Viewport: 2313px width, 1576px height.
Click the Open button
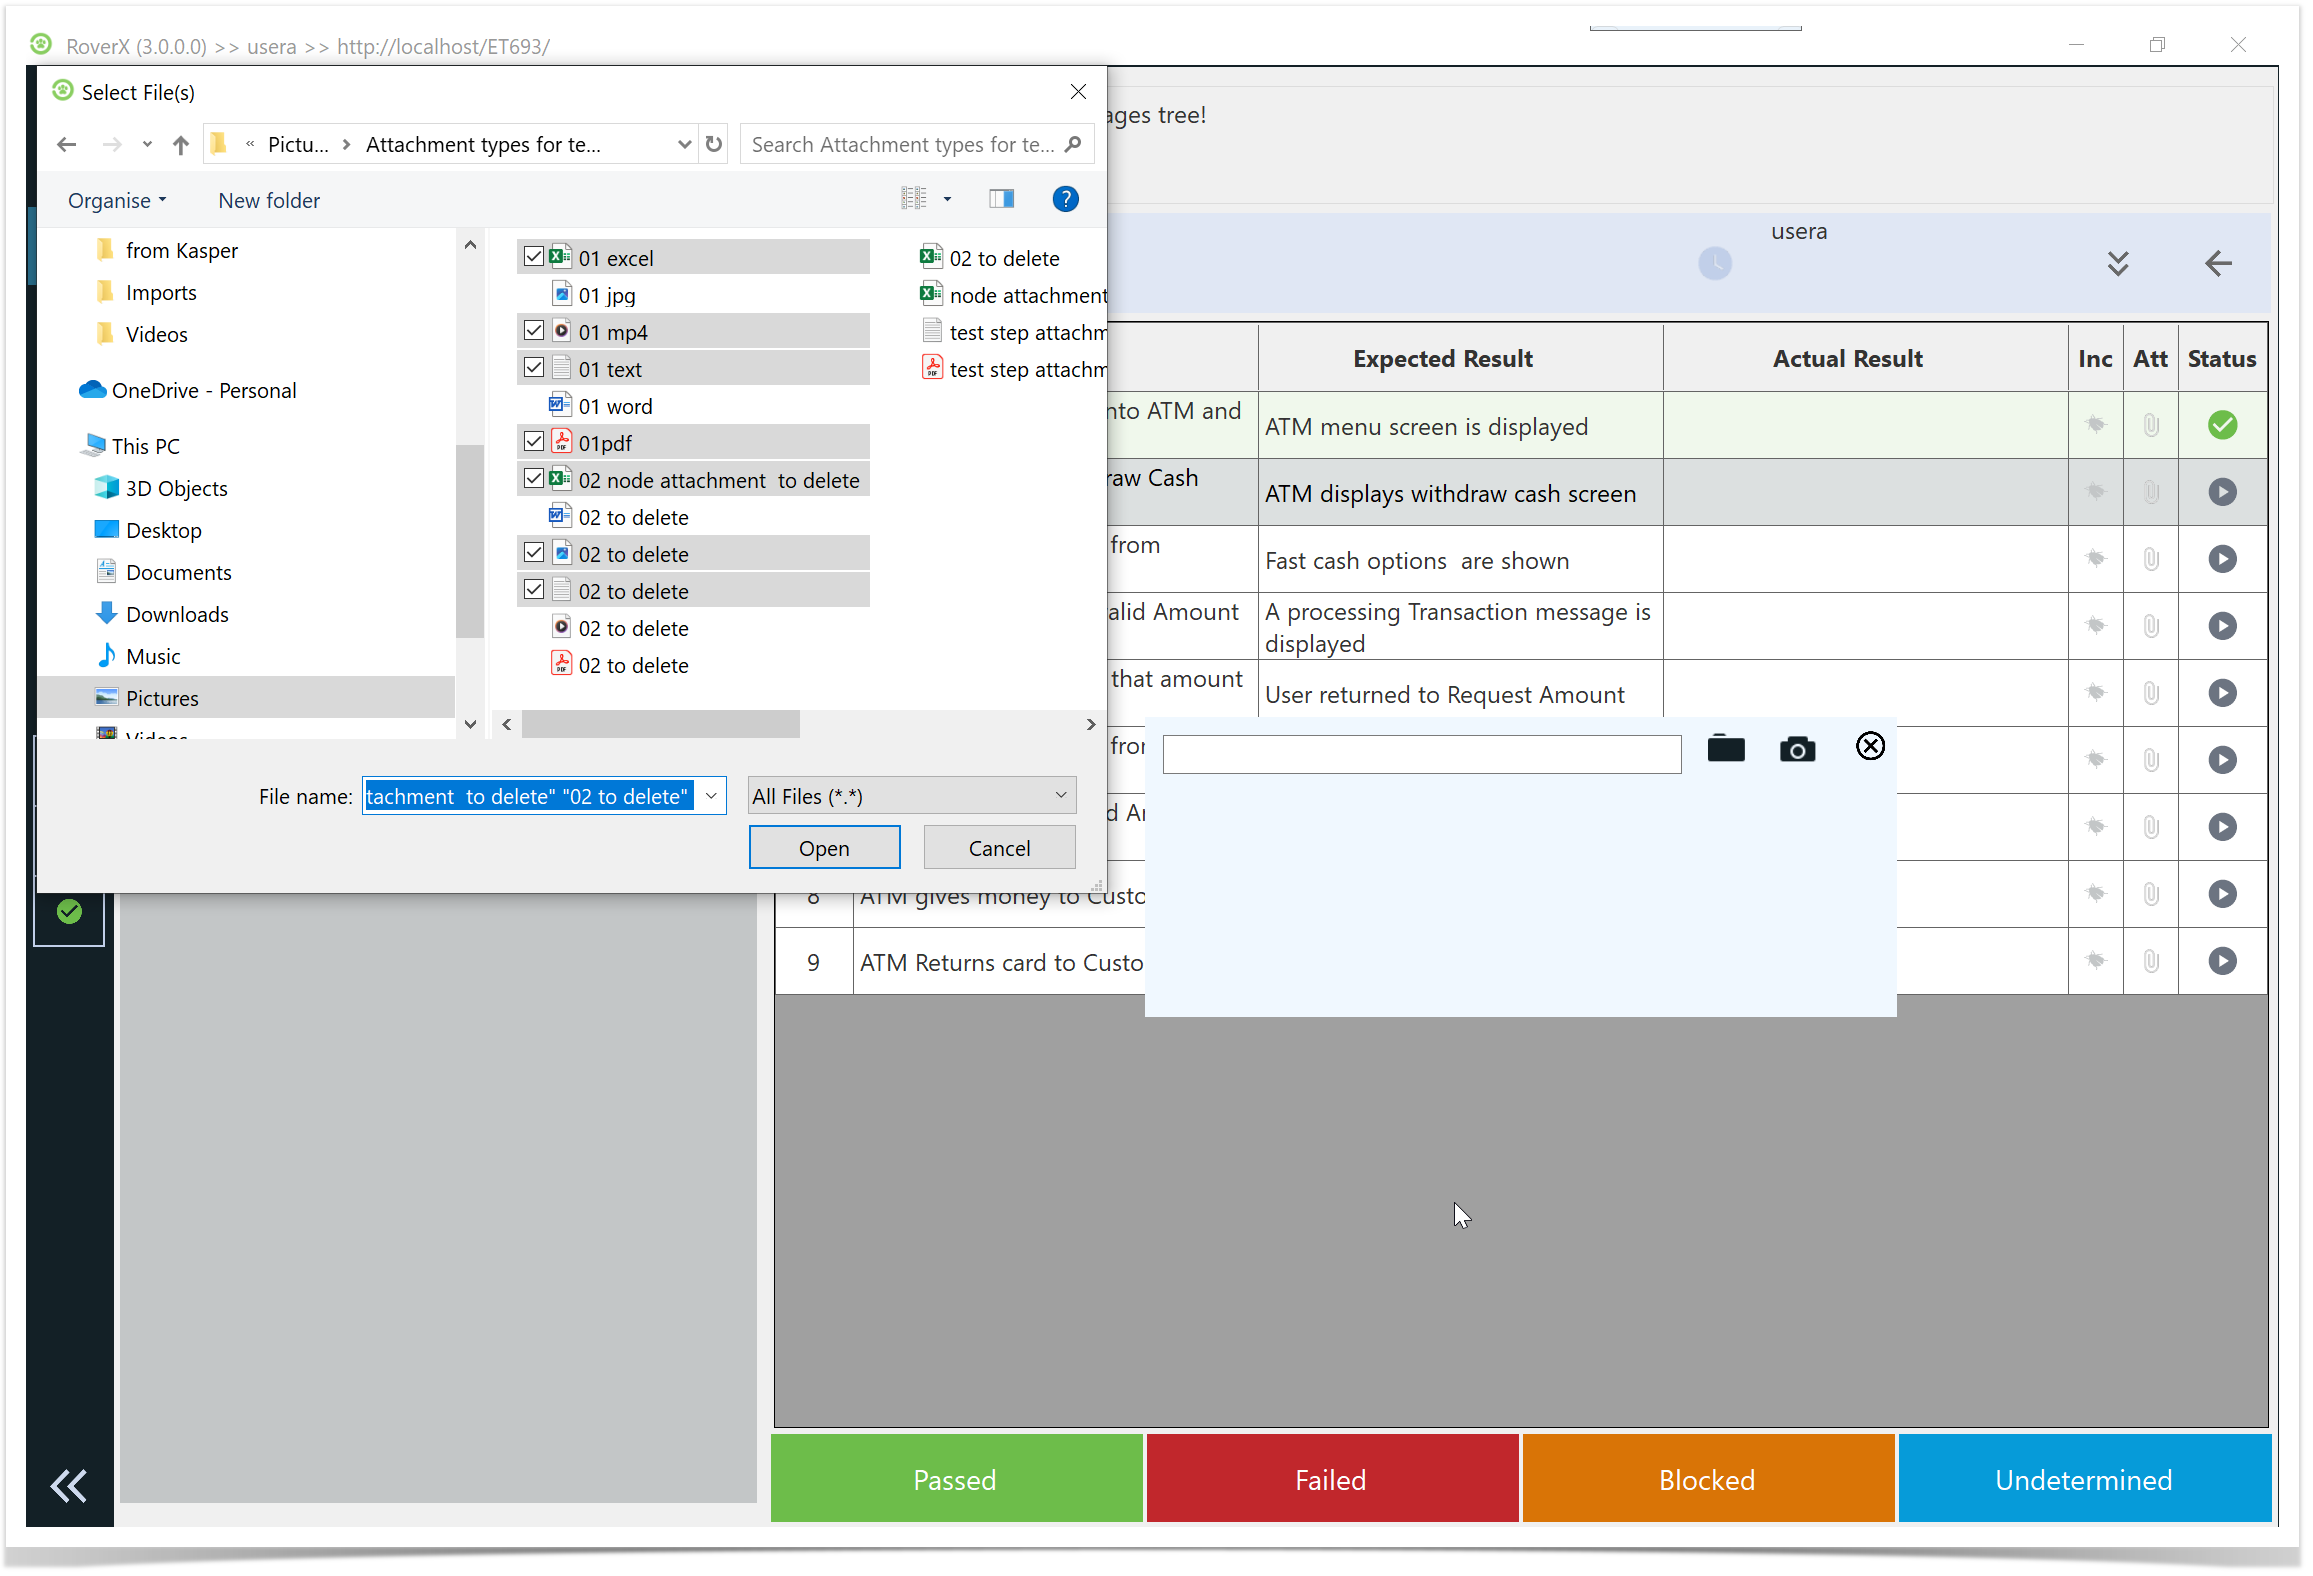[823, 848]
